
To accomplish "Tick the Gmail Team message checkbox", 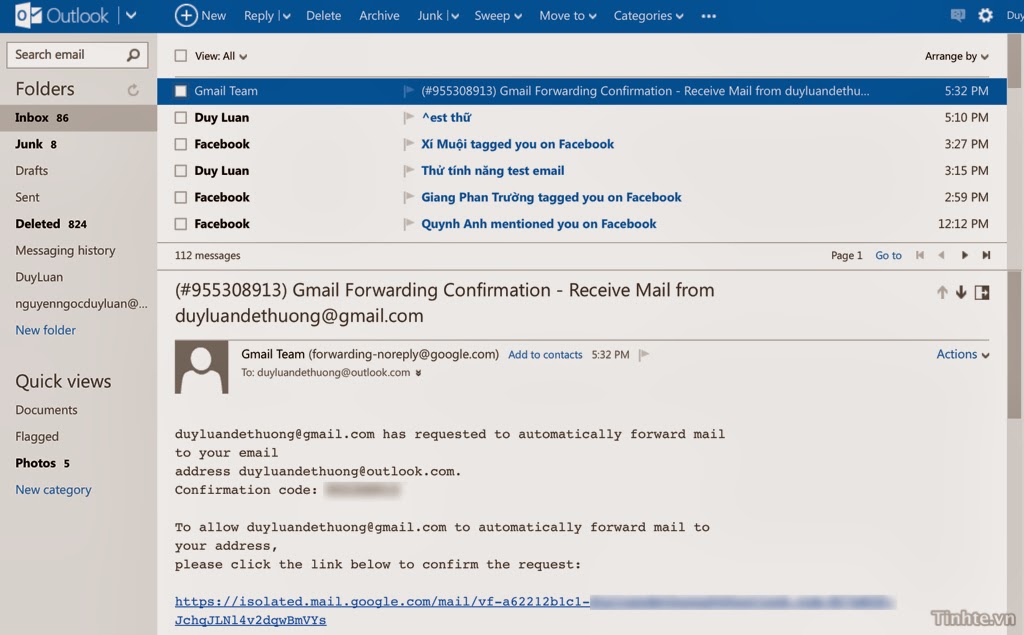I will tap(180, 91).
